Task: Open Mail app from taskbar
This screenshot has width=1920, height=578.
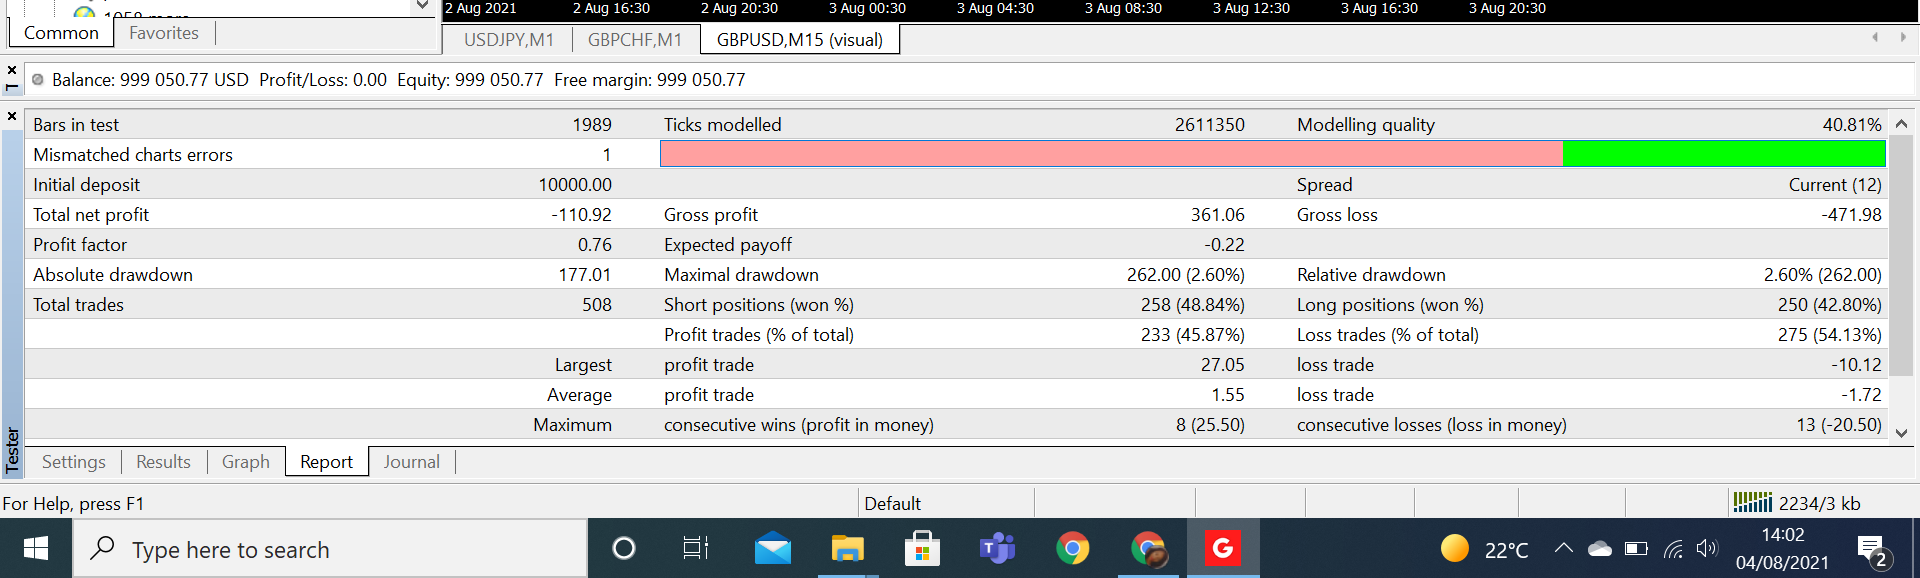Action: click(x=772, y=548)
